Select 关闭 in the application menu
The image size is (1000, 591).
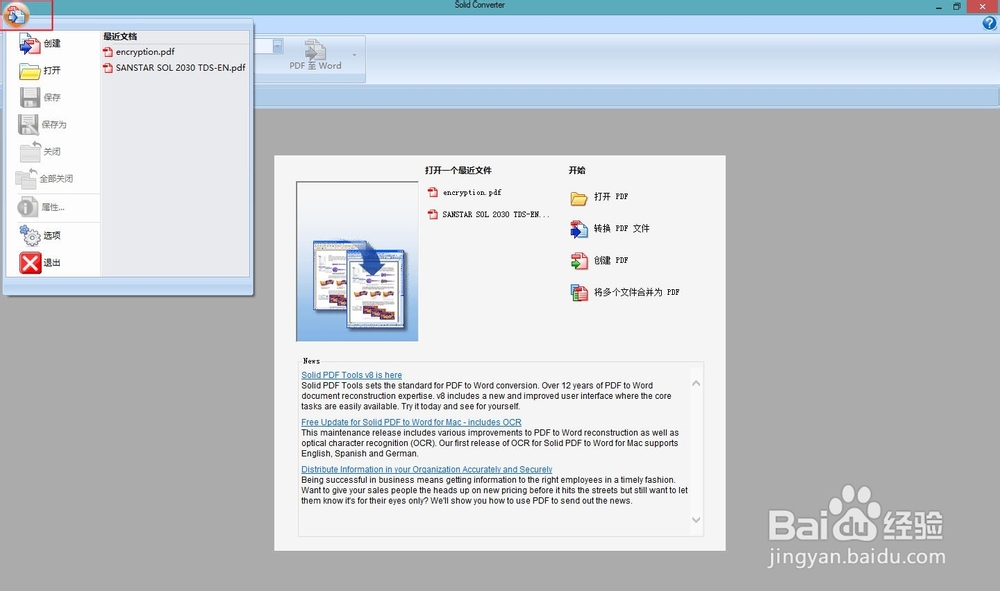(53, 152)
